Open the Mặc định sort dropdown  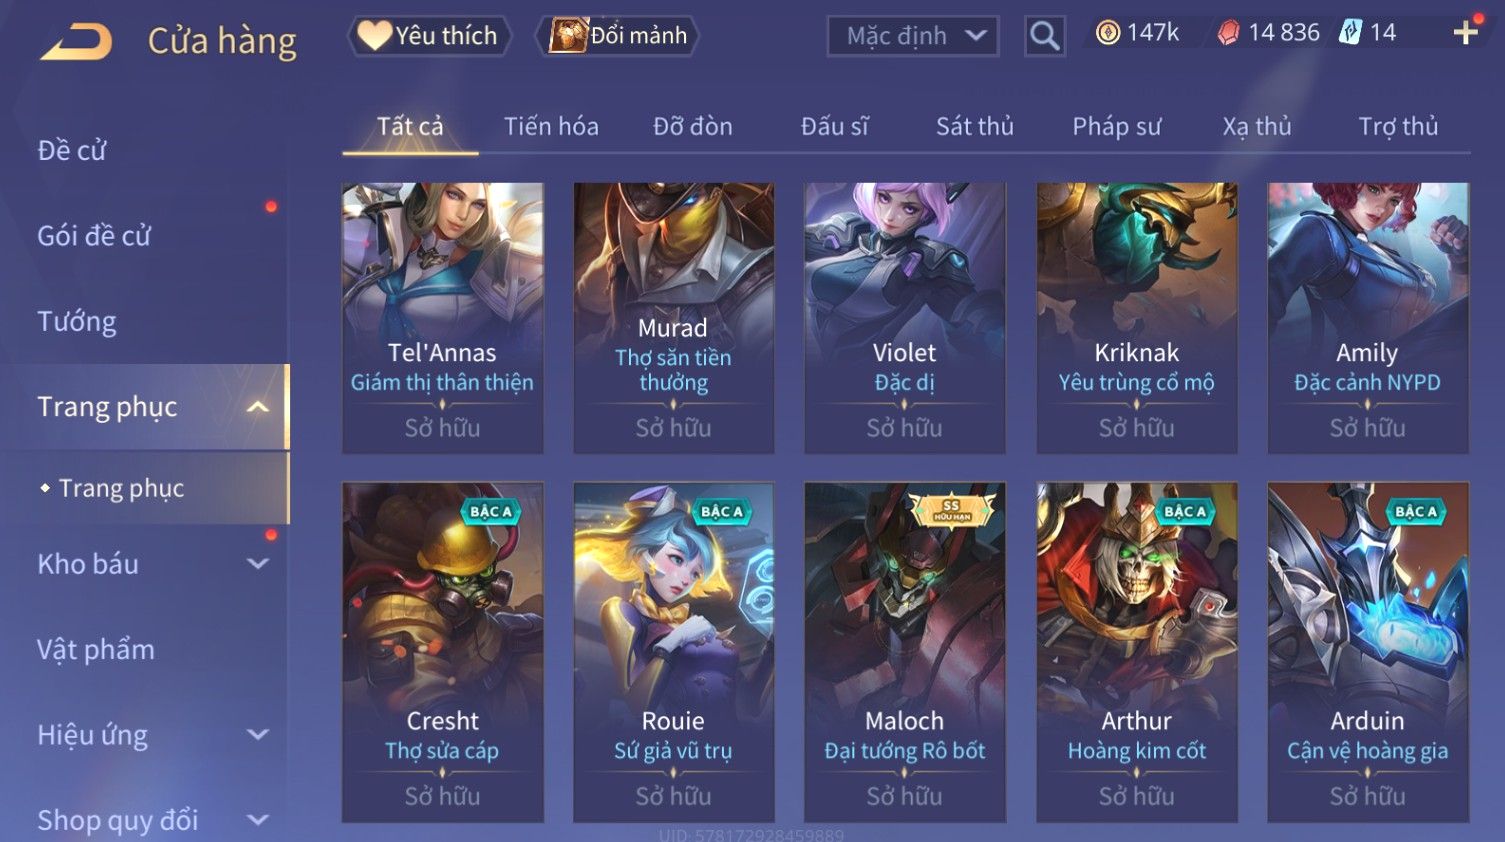coord(912,36)
